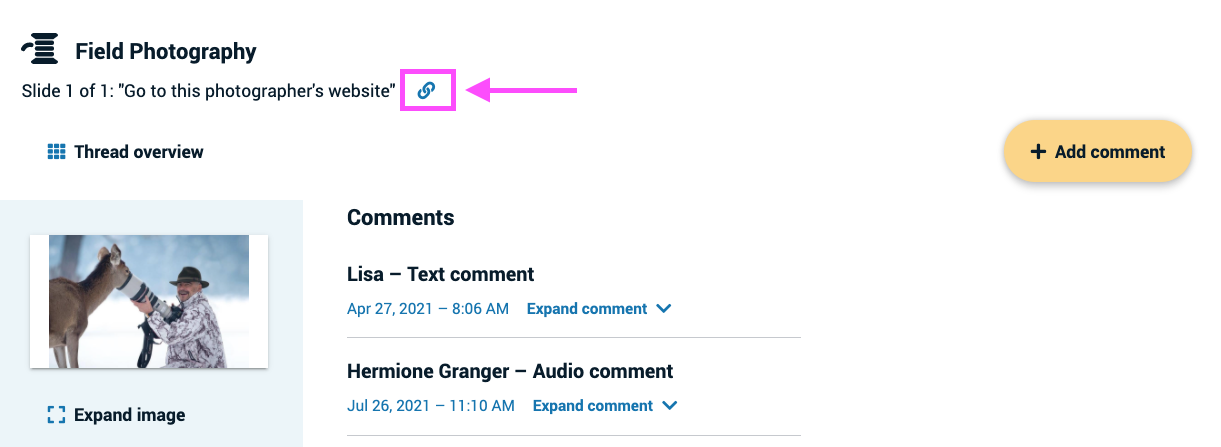Click Expand comment under Hermione Granger
The width and height of the screenshot is (1221, 447).
coord(593,406)
